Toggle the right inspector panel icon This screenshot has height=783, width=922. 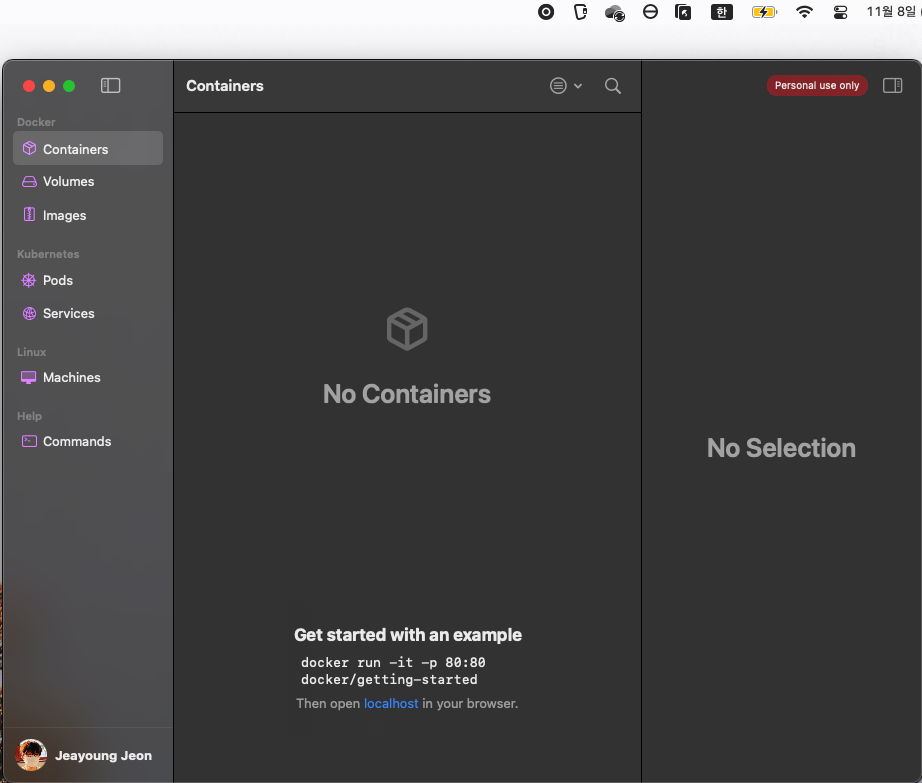point(892,86)
